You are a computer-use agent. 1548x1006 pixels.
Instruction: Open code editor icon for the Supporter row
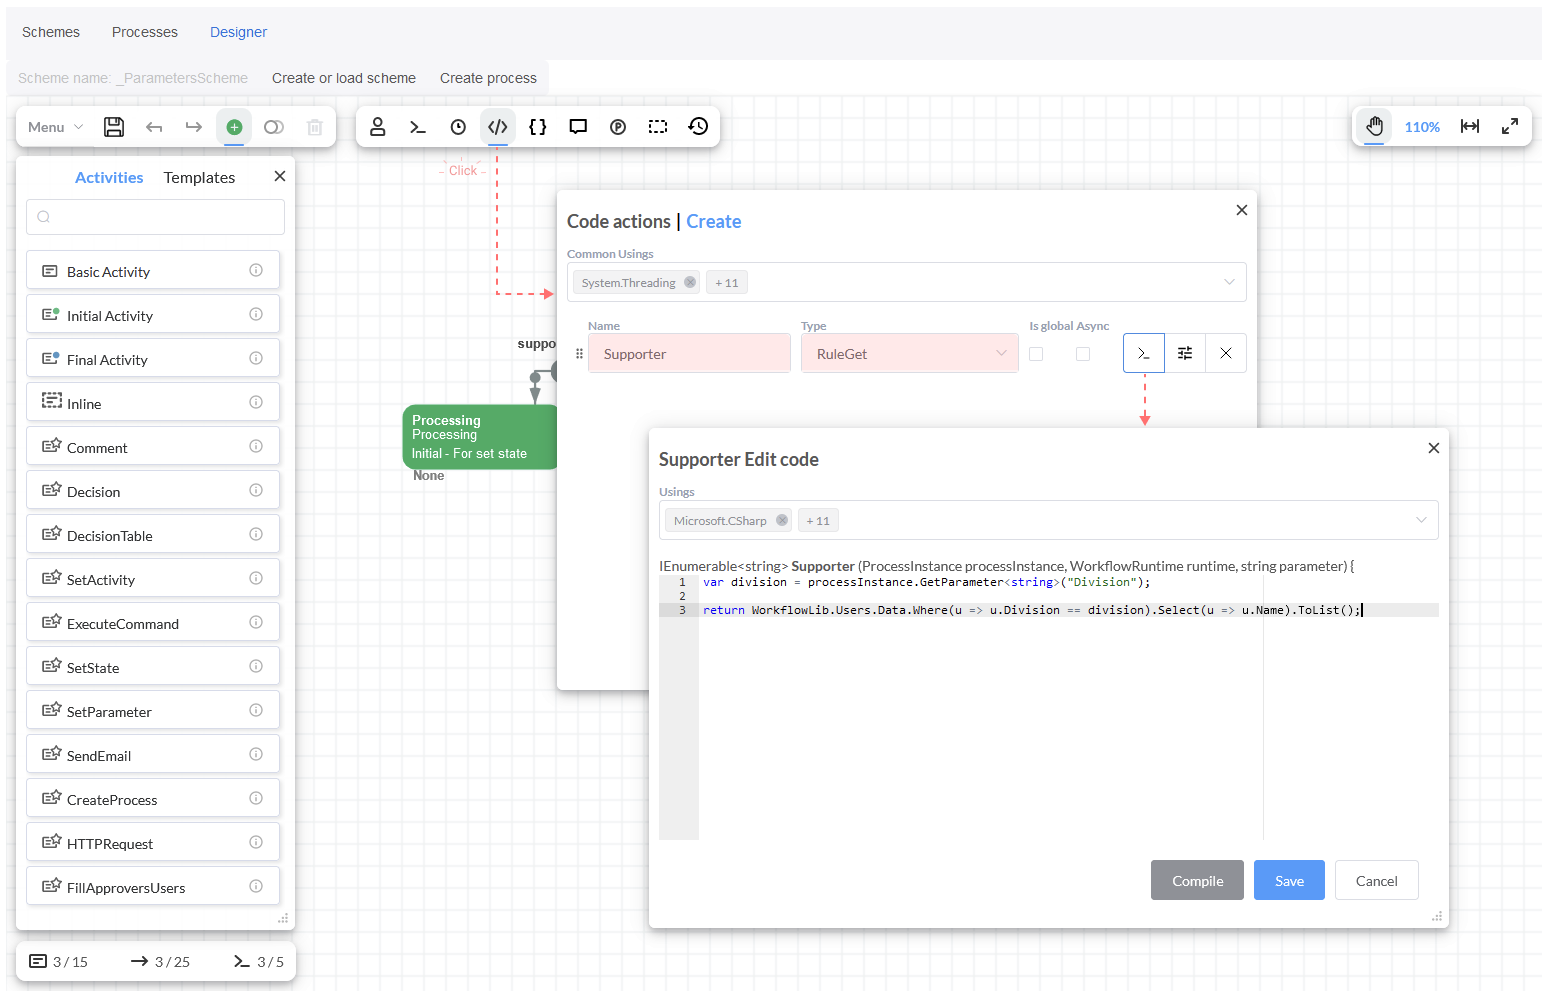click(x=1144, y=353)
